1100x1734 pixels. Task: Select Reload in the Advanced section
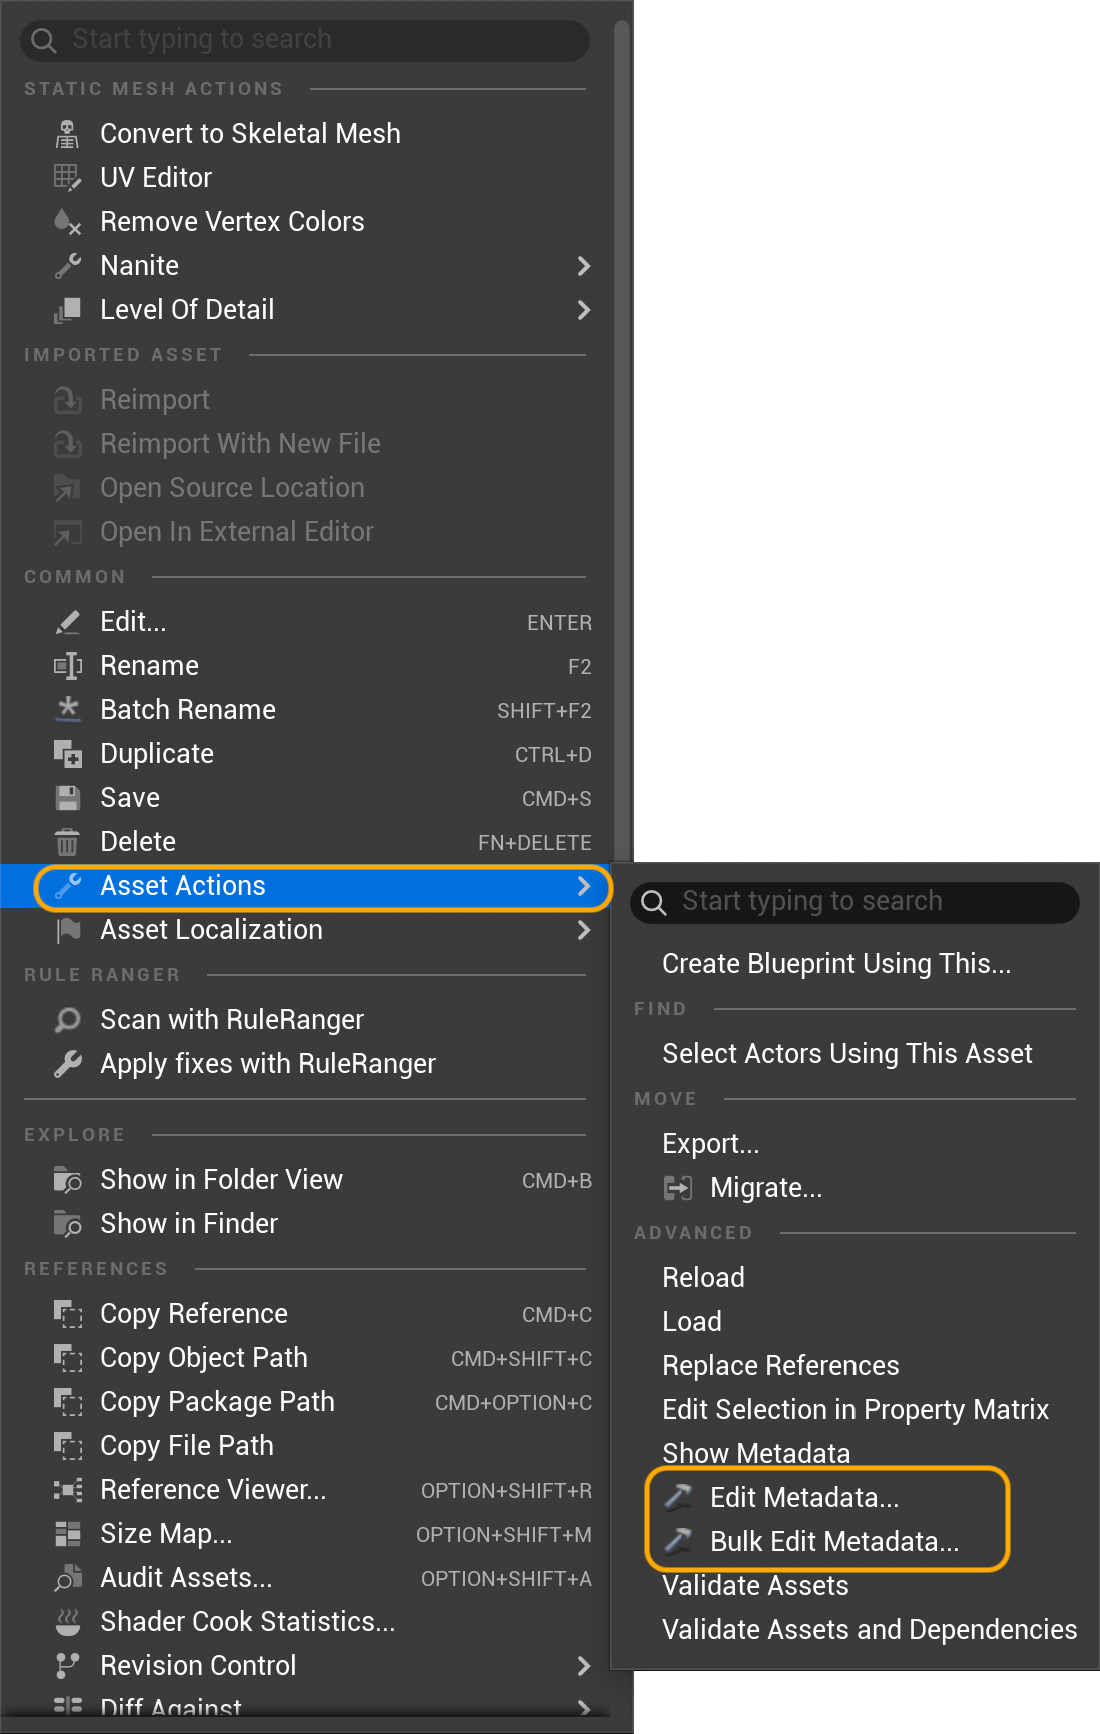click(x=703, y=1278)
